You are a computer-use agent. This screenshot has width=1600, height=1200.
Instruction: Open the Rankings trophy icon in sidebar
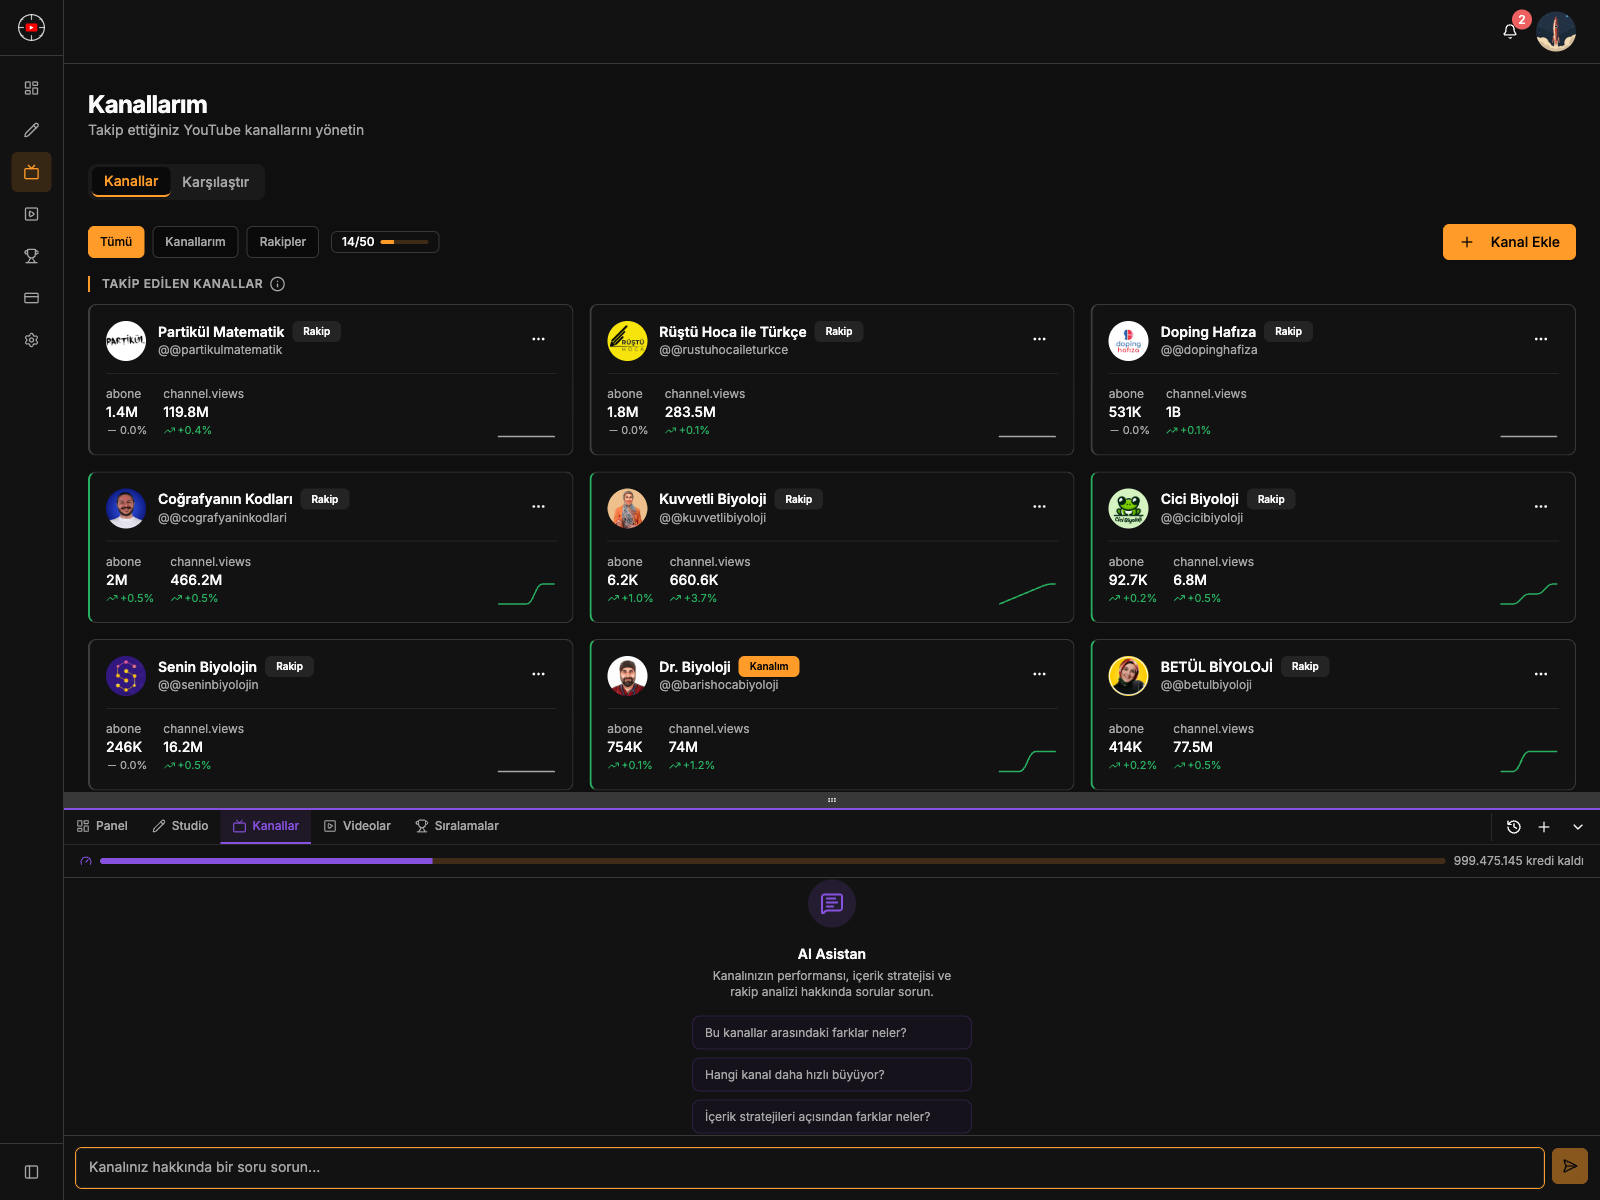point(31,256)
